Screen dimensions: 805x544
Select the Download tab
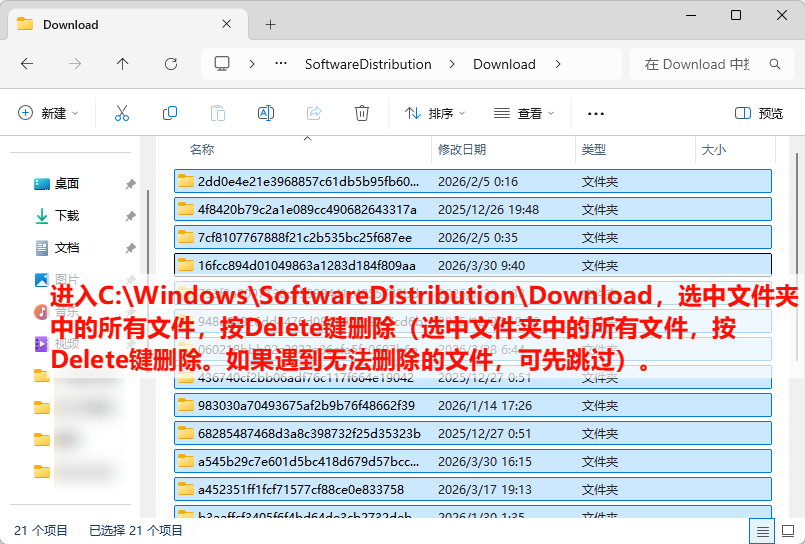pos(128,24)
